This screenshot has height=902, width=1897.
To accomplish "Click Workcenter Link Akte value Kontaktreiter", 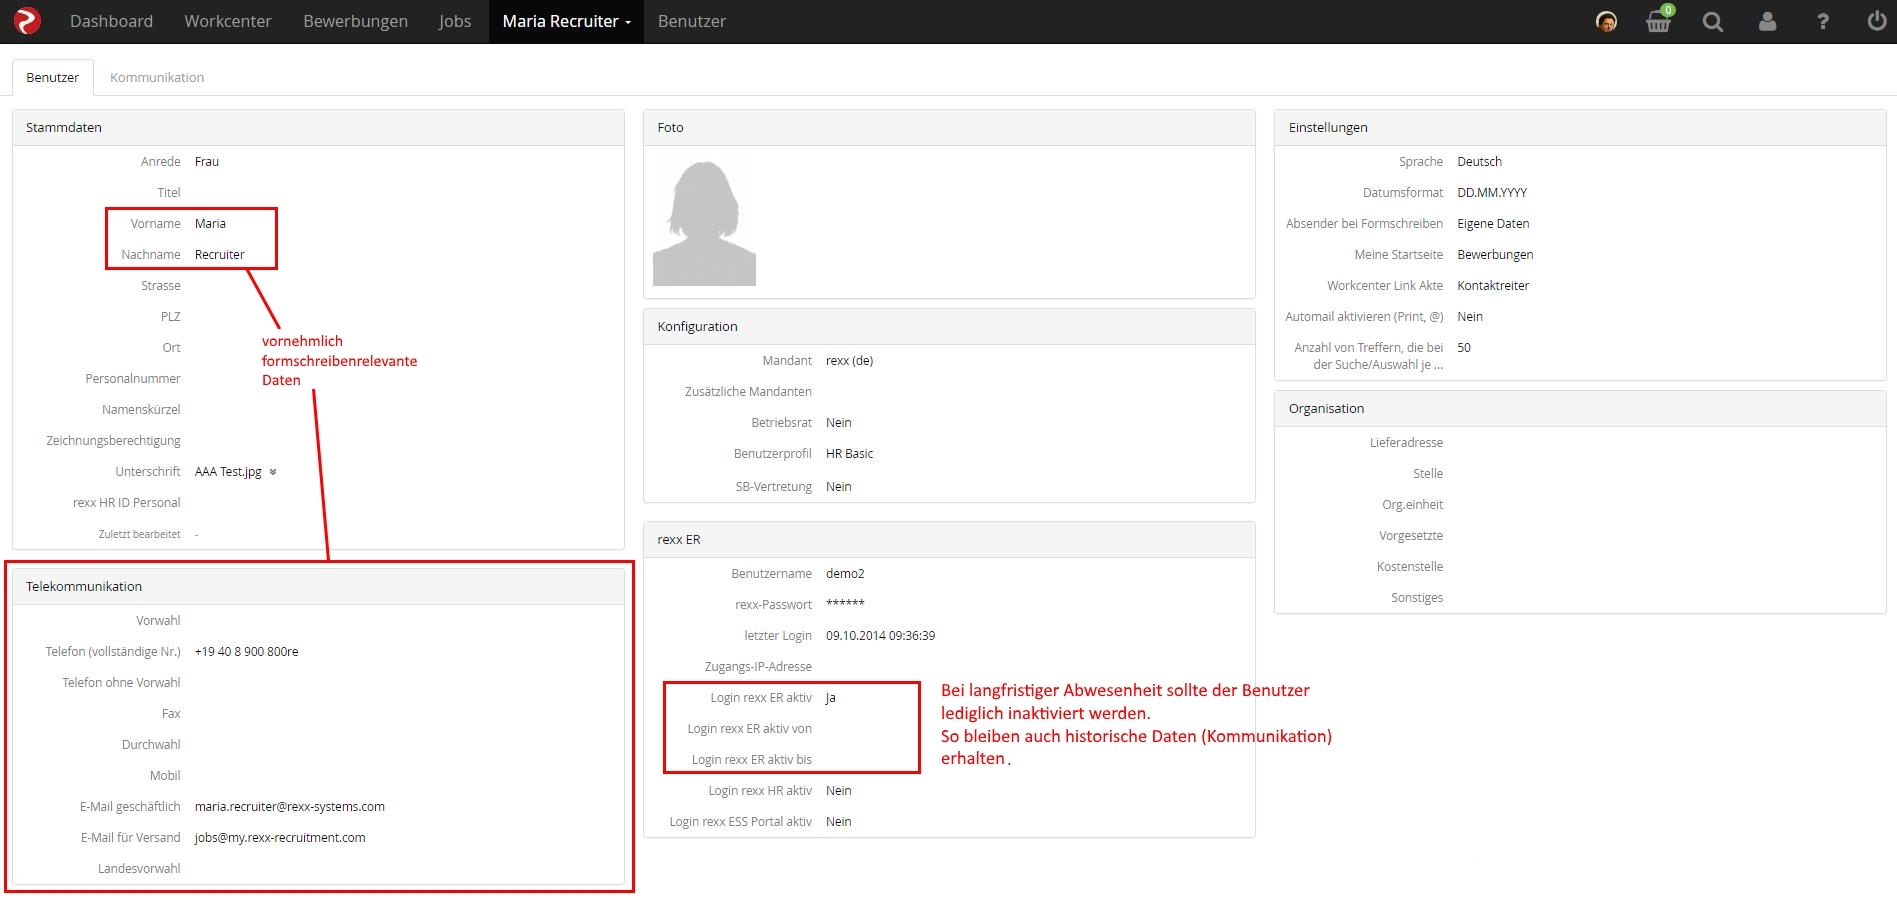I will 1493,285.
